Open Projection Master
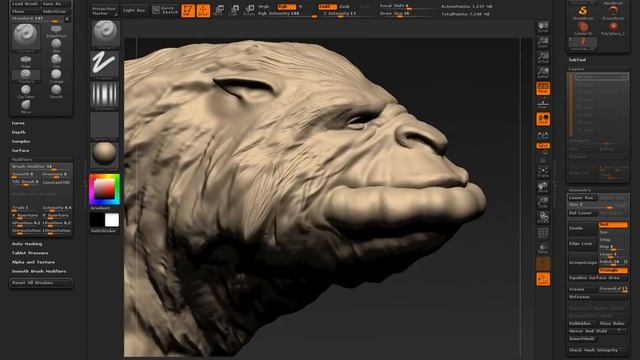640x360 pixels. [104, 11]
